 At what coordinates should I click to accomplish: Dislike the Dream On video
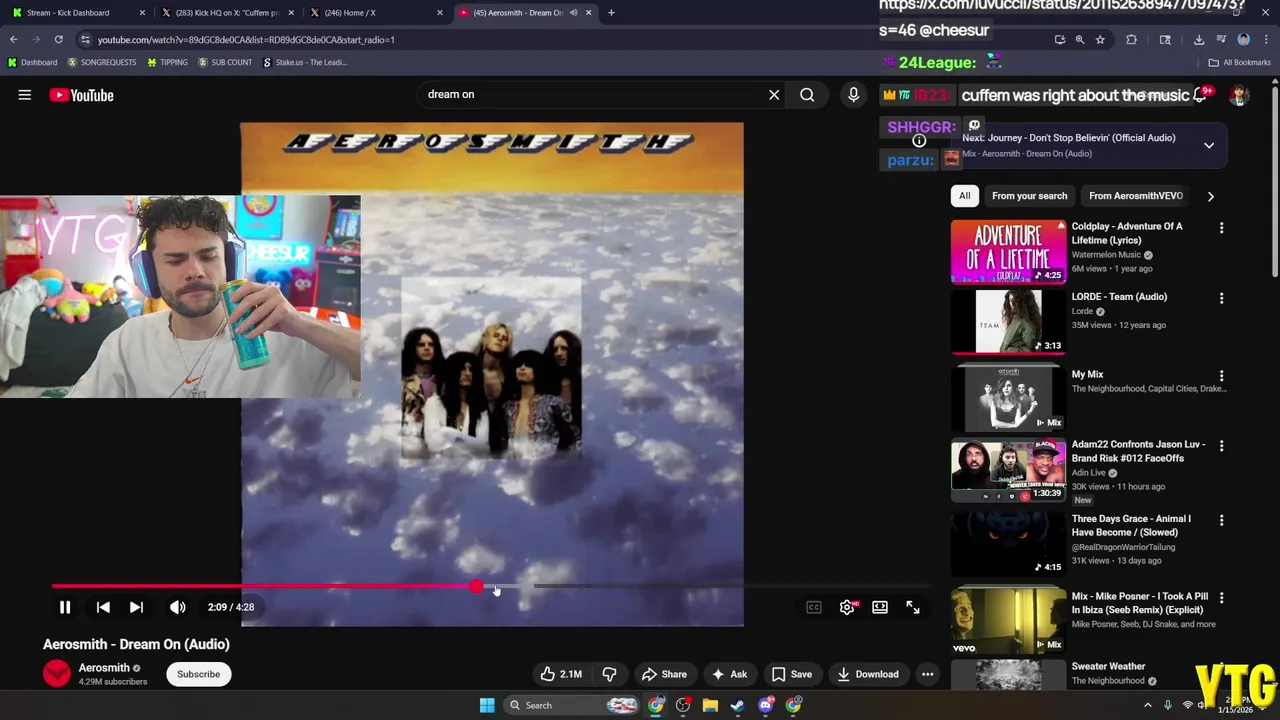[x=609, y=674]
